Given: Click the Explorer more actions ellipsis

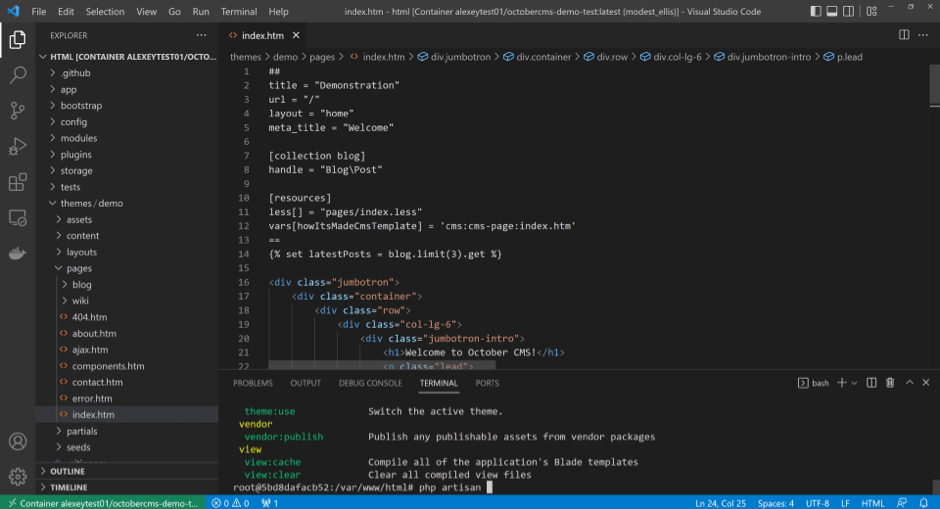Looking at the screenshot, I should pyautogui.click(x=201, y=35).
